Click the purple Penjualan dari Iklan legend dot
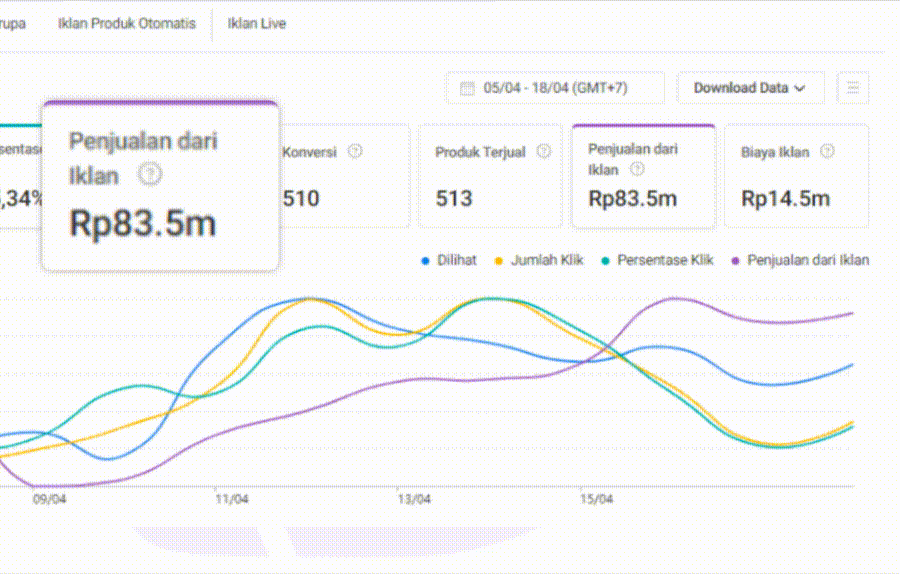This screenshot has height=574, width=900. (x=735, y=261)
